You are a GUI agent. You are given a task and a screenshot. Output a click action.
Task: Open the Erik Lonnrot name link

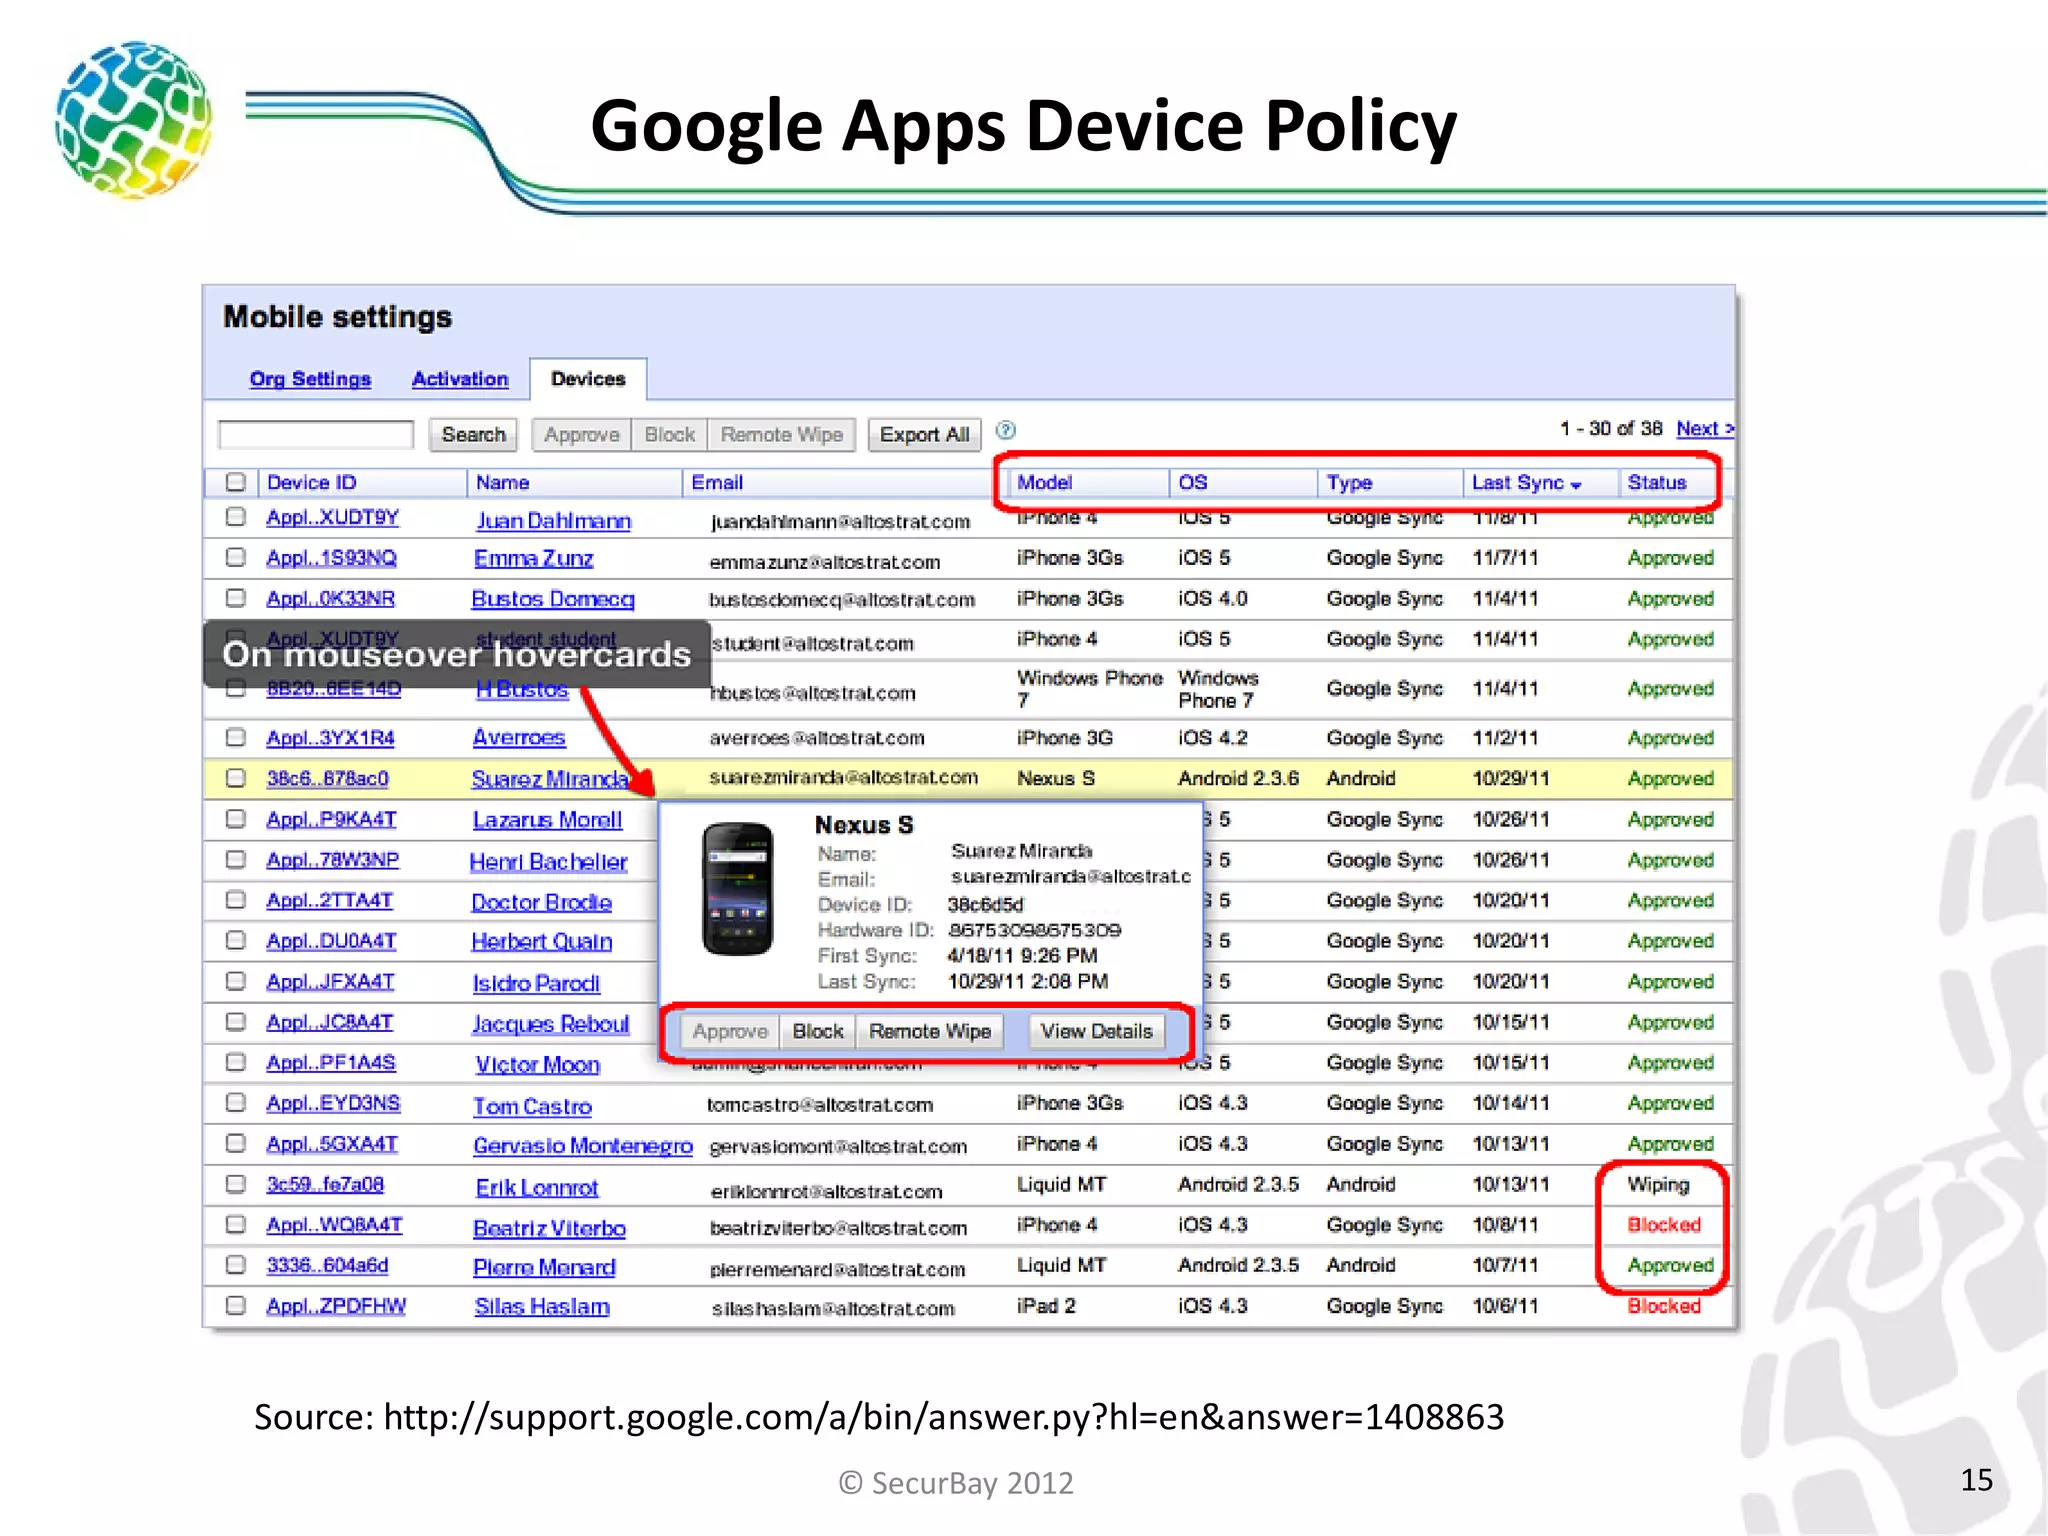coord(536,1188)
